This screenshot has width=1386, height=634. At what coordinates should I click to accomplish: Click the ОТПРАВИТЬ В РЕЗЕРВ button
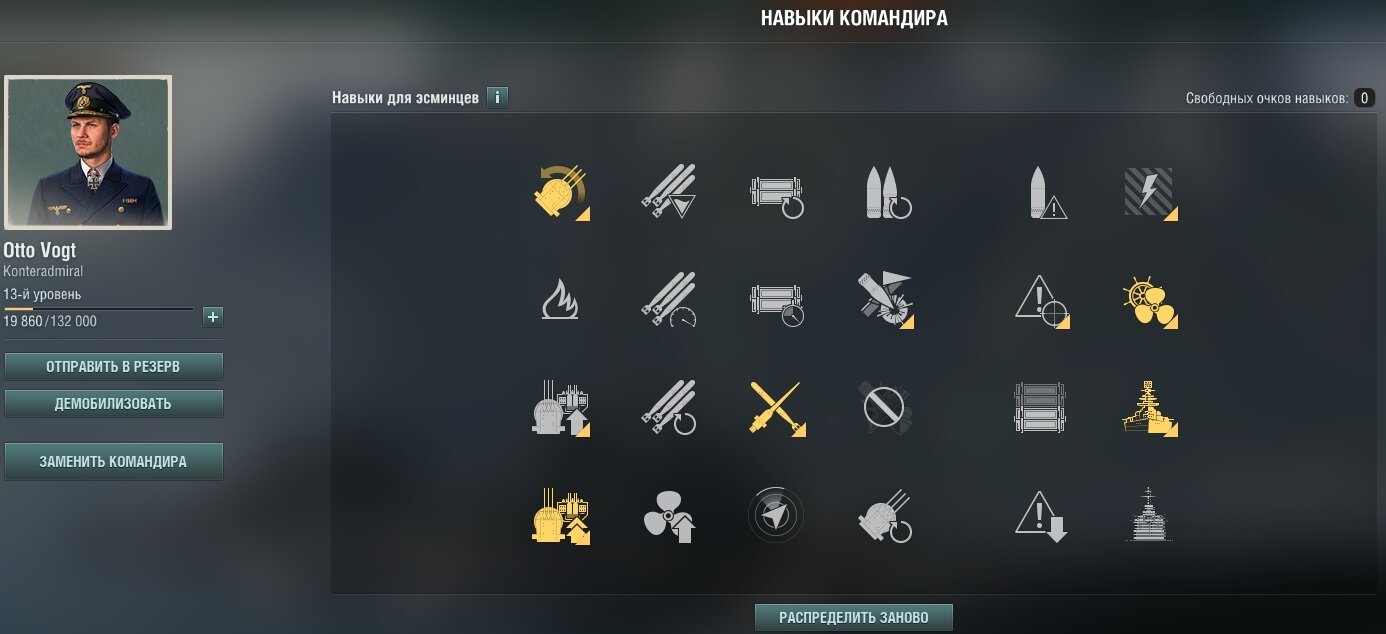[113, 367]
